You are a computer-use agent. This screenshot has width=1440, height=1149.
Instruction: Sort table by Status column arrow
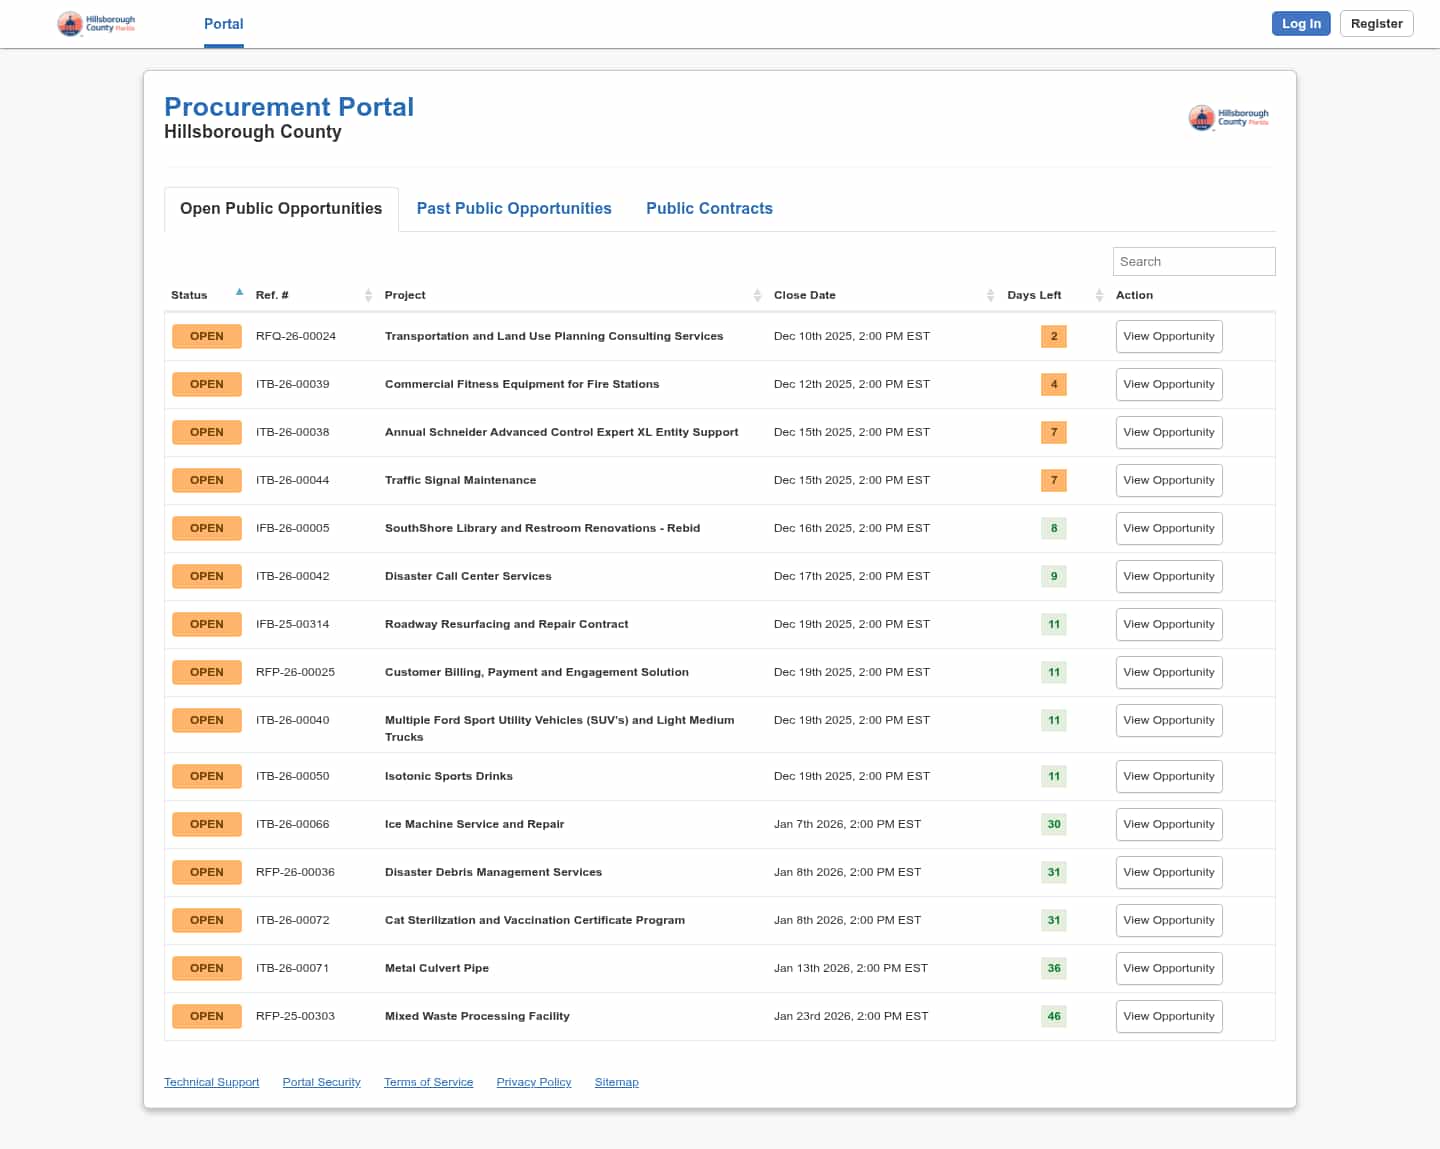pos(239,293)
